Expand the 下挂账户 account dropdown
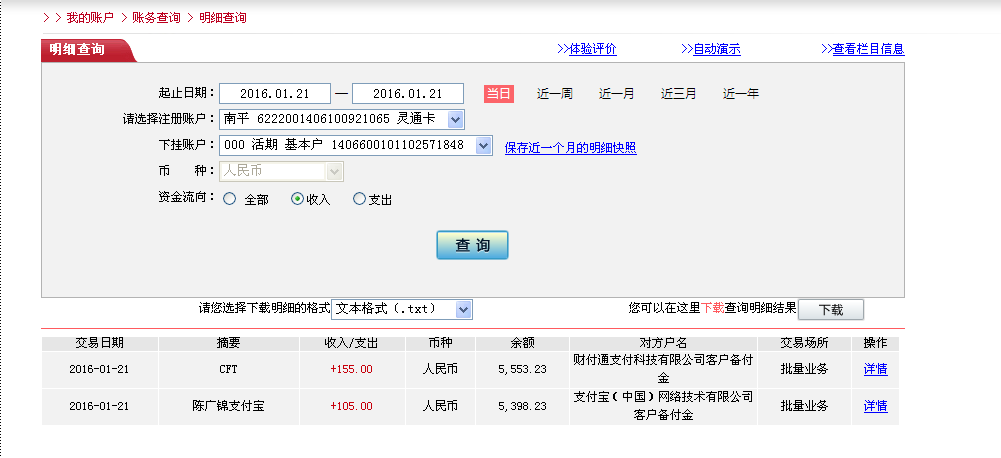Screen dimensions: 1001x458 (x=483, y=146)
